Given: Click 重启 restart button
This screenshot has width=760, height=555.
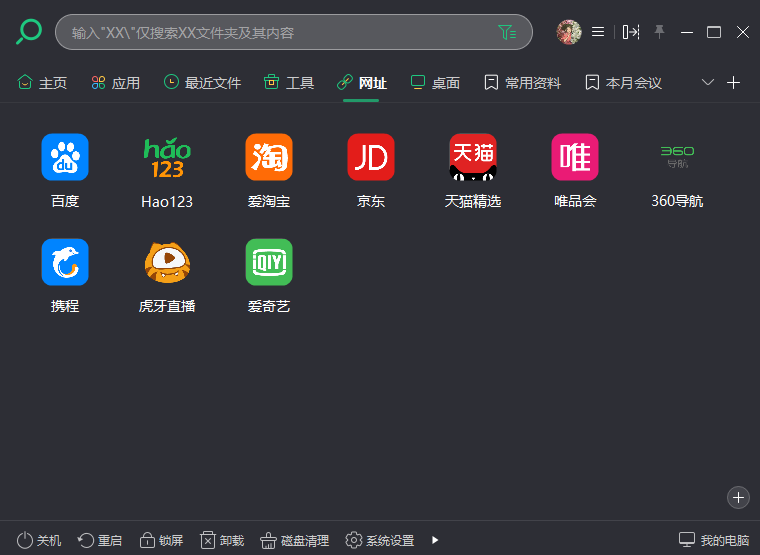Looking at the screenshot, I should [100, 540].
